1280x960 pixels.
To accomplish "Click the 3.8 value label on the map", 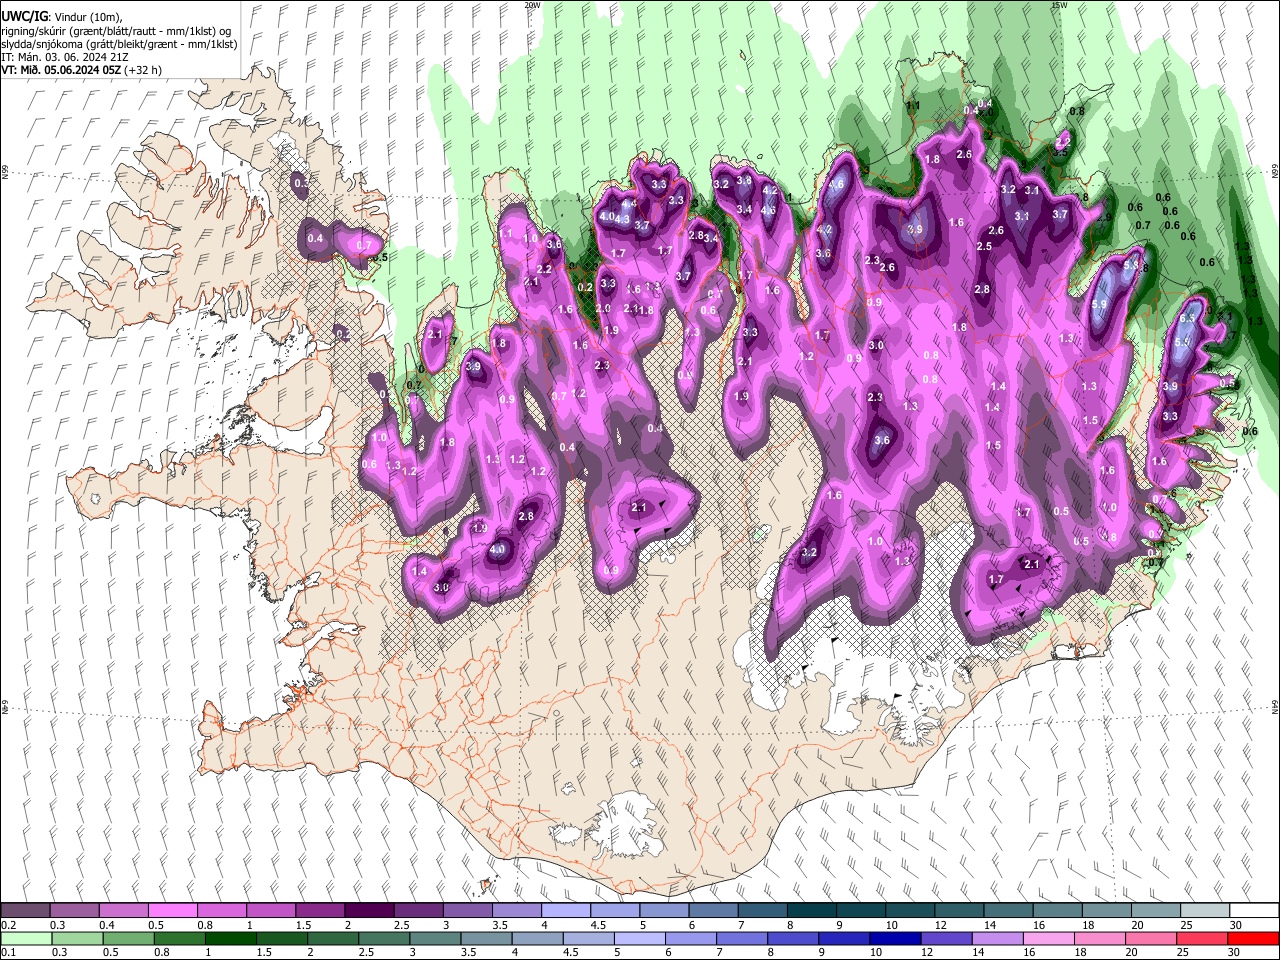I will 744,181.
